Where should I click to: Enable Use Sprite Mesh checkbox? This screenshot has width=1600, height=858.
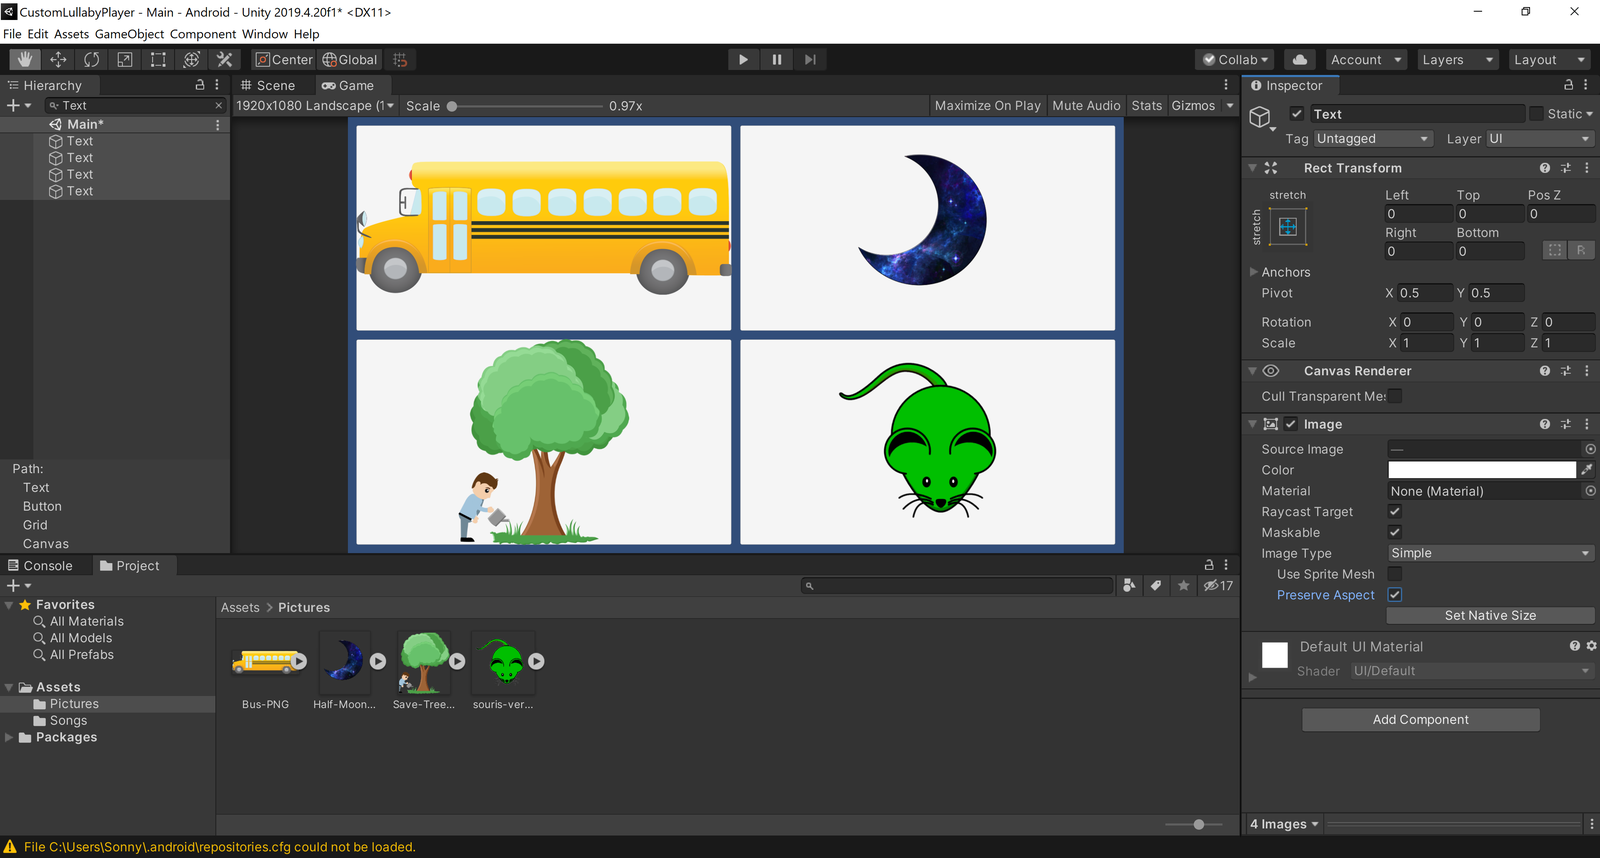[1395, 574]
